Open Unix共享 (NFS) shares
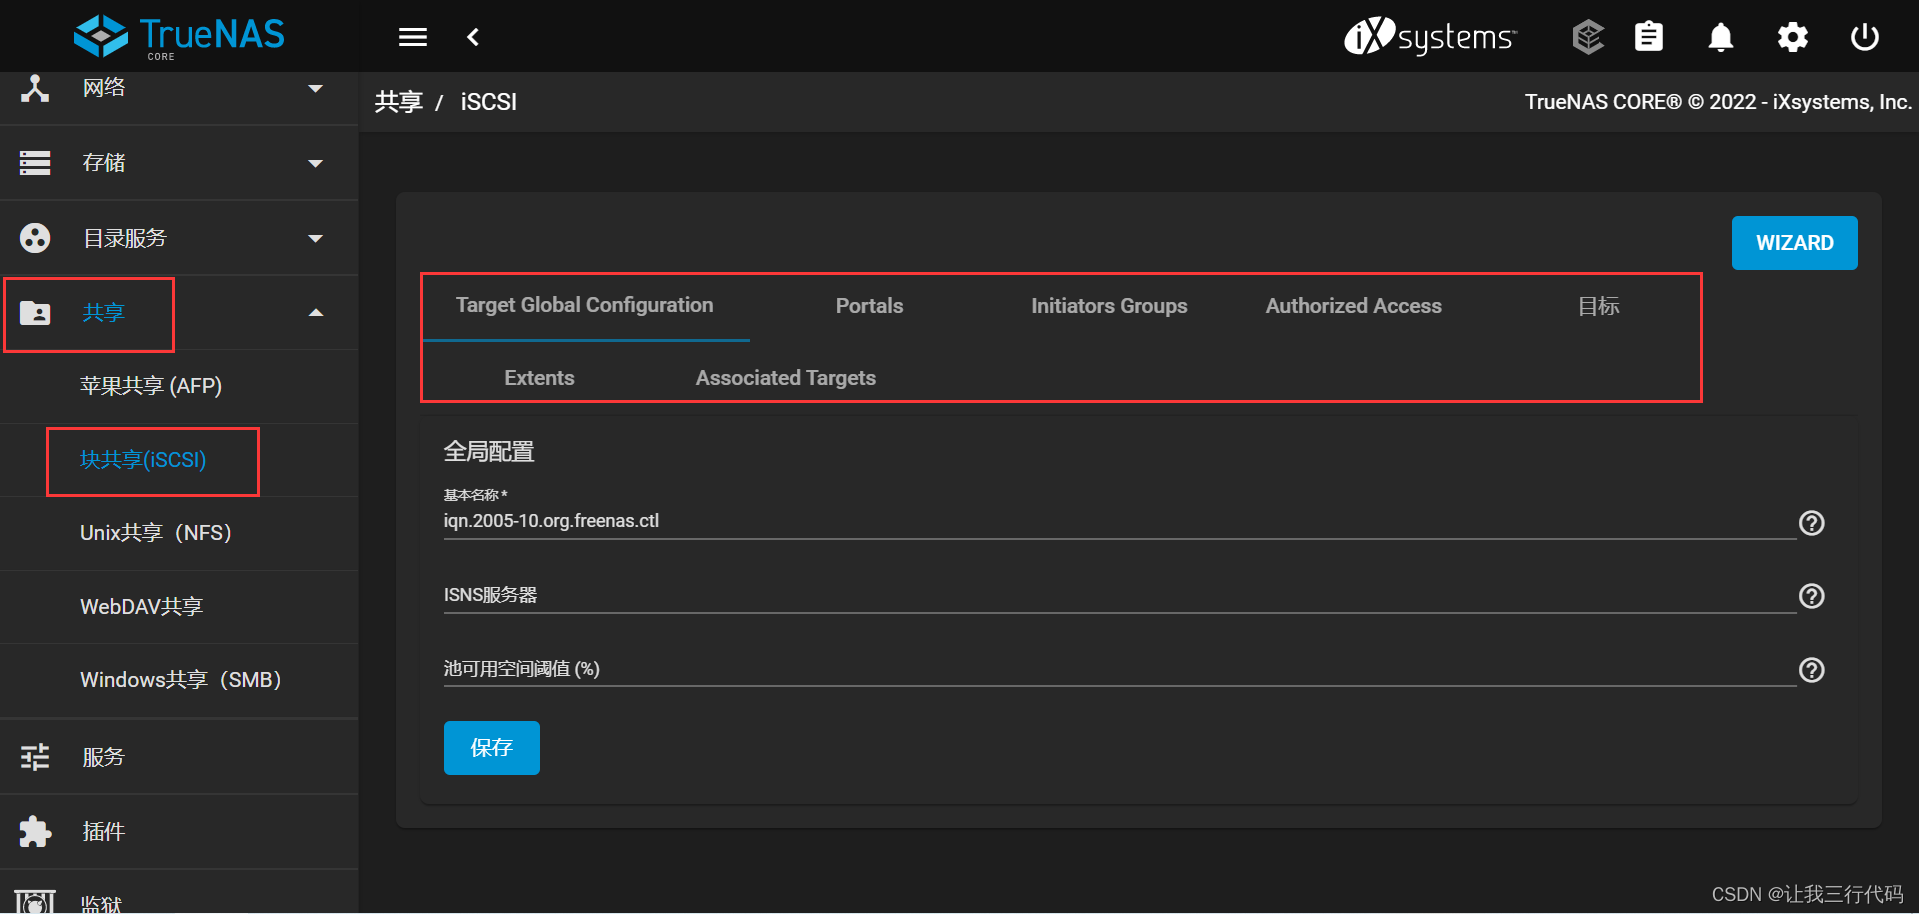The image size is (1919, 914). 156,533
